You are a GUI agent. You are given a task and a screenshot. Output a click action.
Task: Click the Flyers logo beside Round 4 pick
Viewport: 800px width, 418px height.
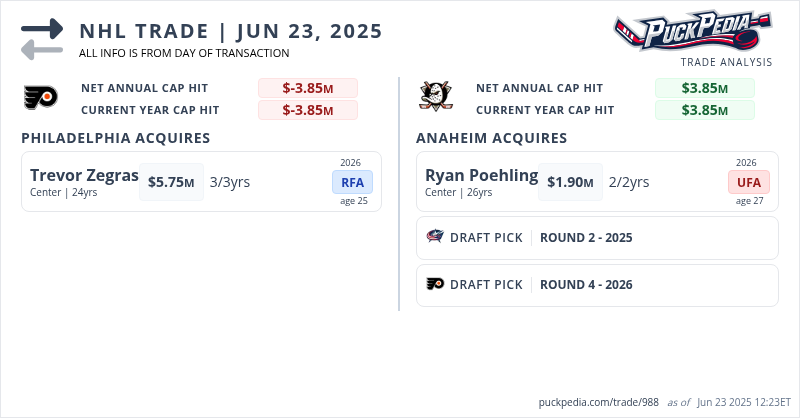(435, 284)
